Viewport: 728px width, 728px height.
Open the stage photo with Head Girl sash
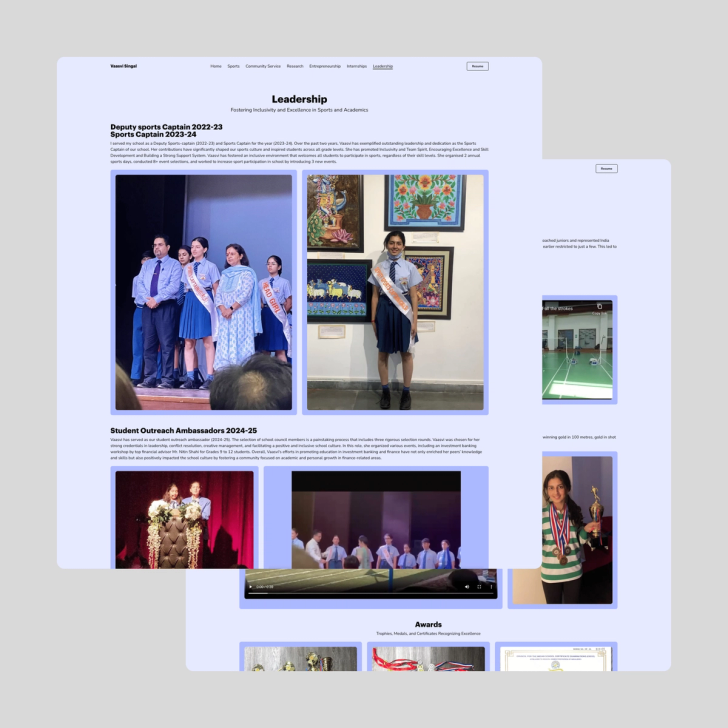(x=203, y=292)
